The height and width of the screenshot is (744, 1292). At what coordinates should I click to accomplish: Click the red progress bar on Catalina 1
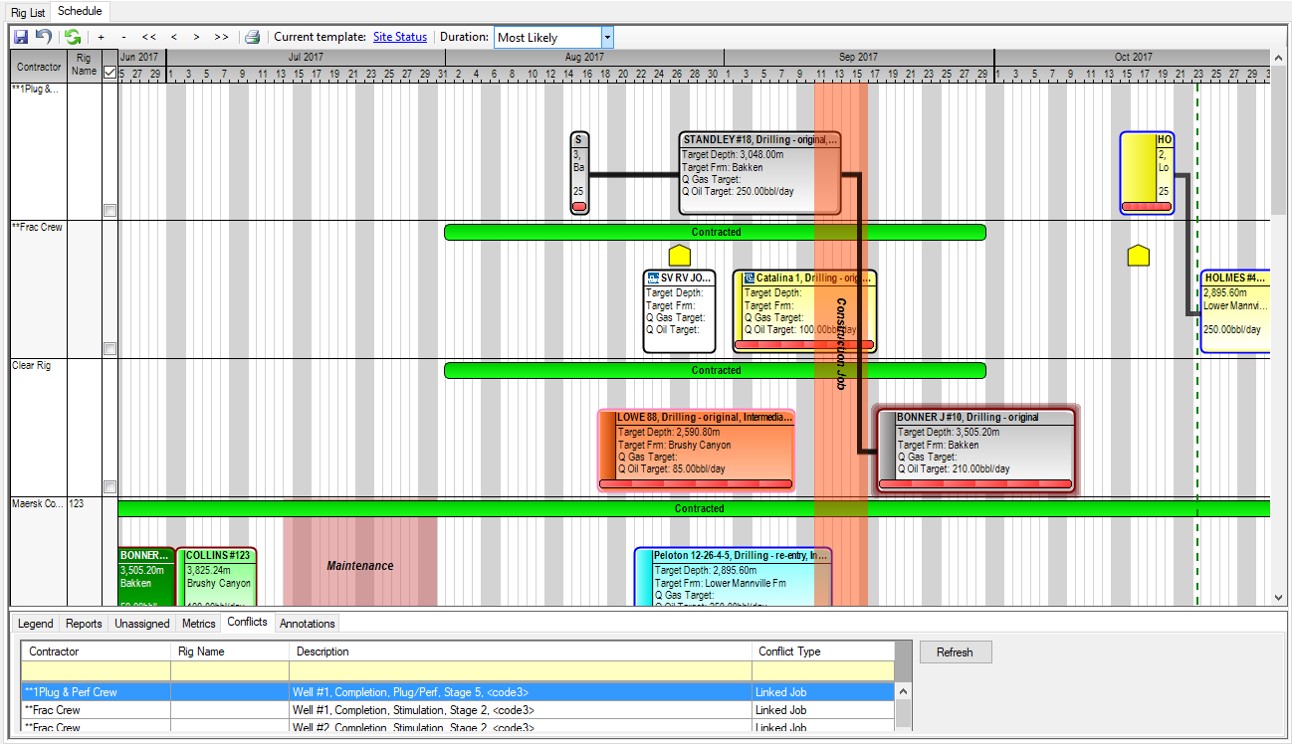[805, 345]
